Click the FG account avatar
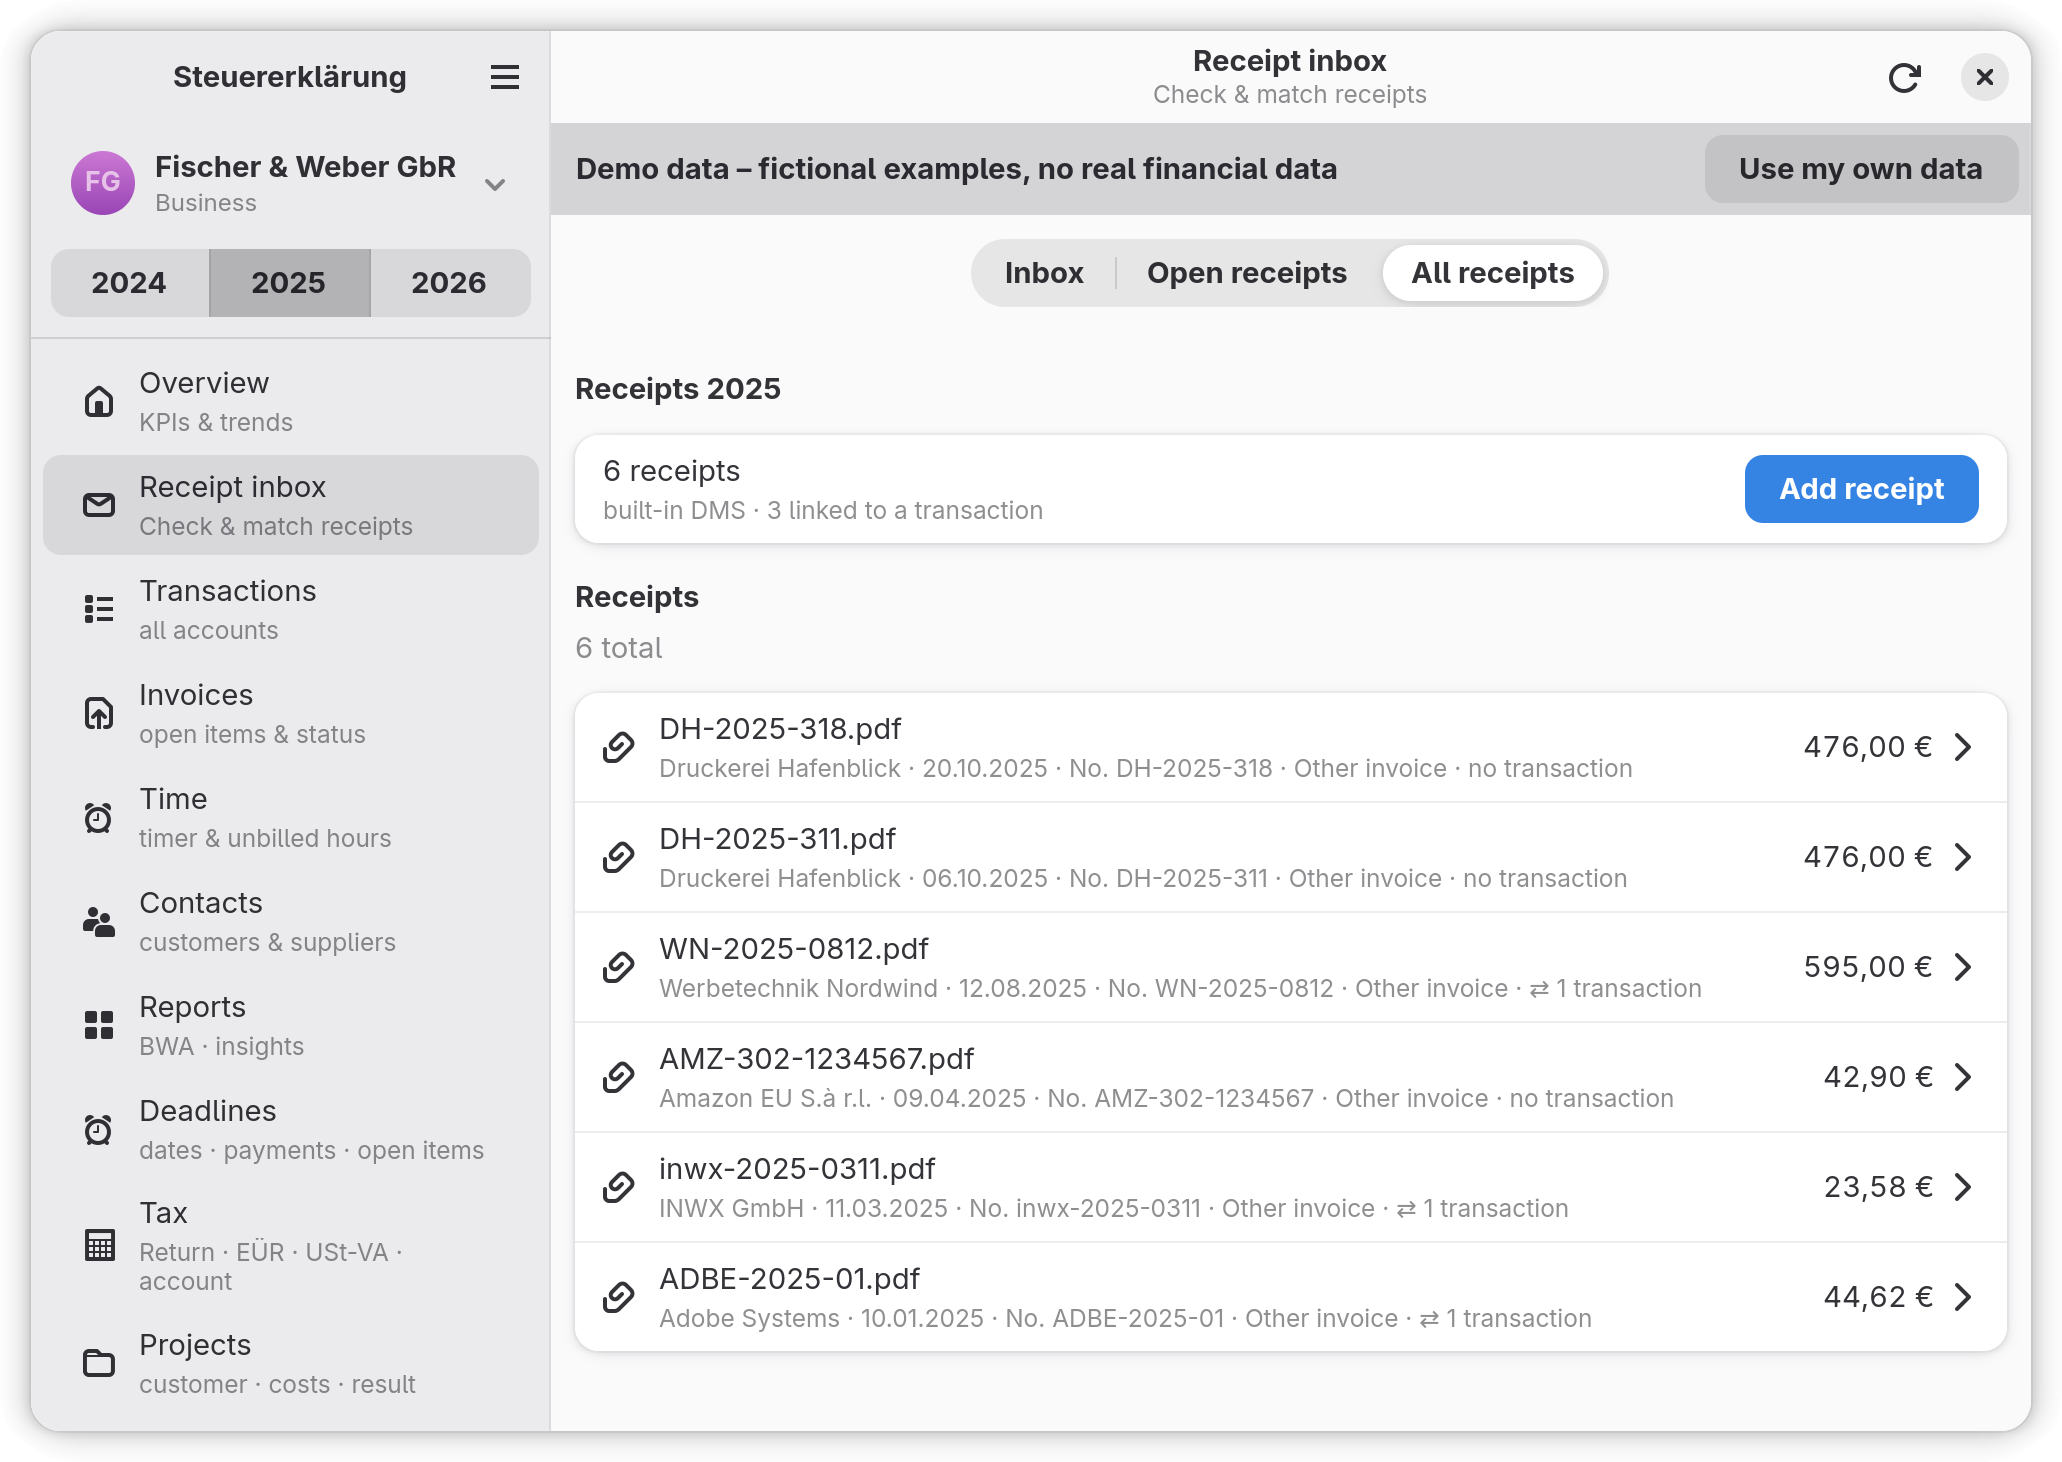Image resolution: width=2062 pixels, height=1462 pixels. (103, 182)
